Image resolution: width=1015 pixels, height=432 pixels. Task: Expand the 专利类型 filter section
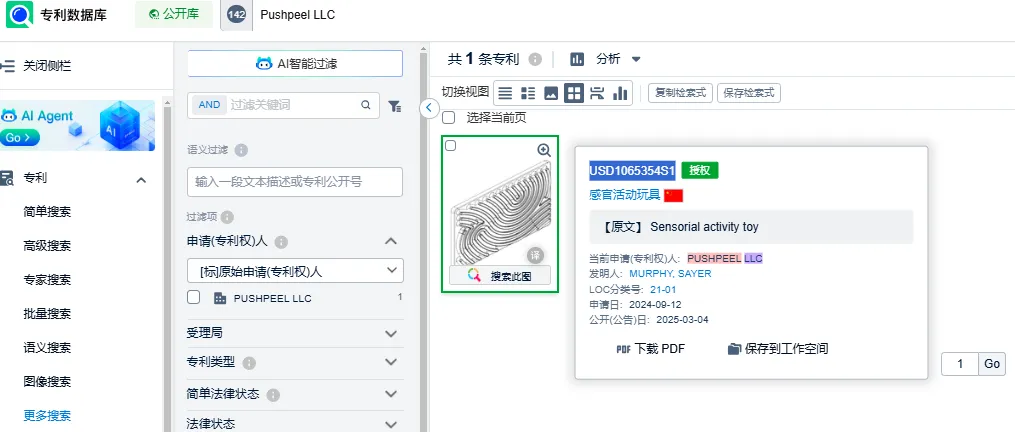pos(390,363)
